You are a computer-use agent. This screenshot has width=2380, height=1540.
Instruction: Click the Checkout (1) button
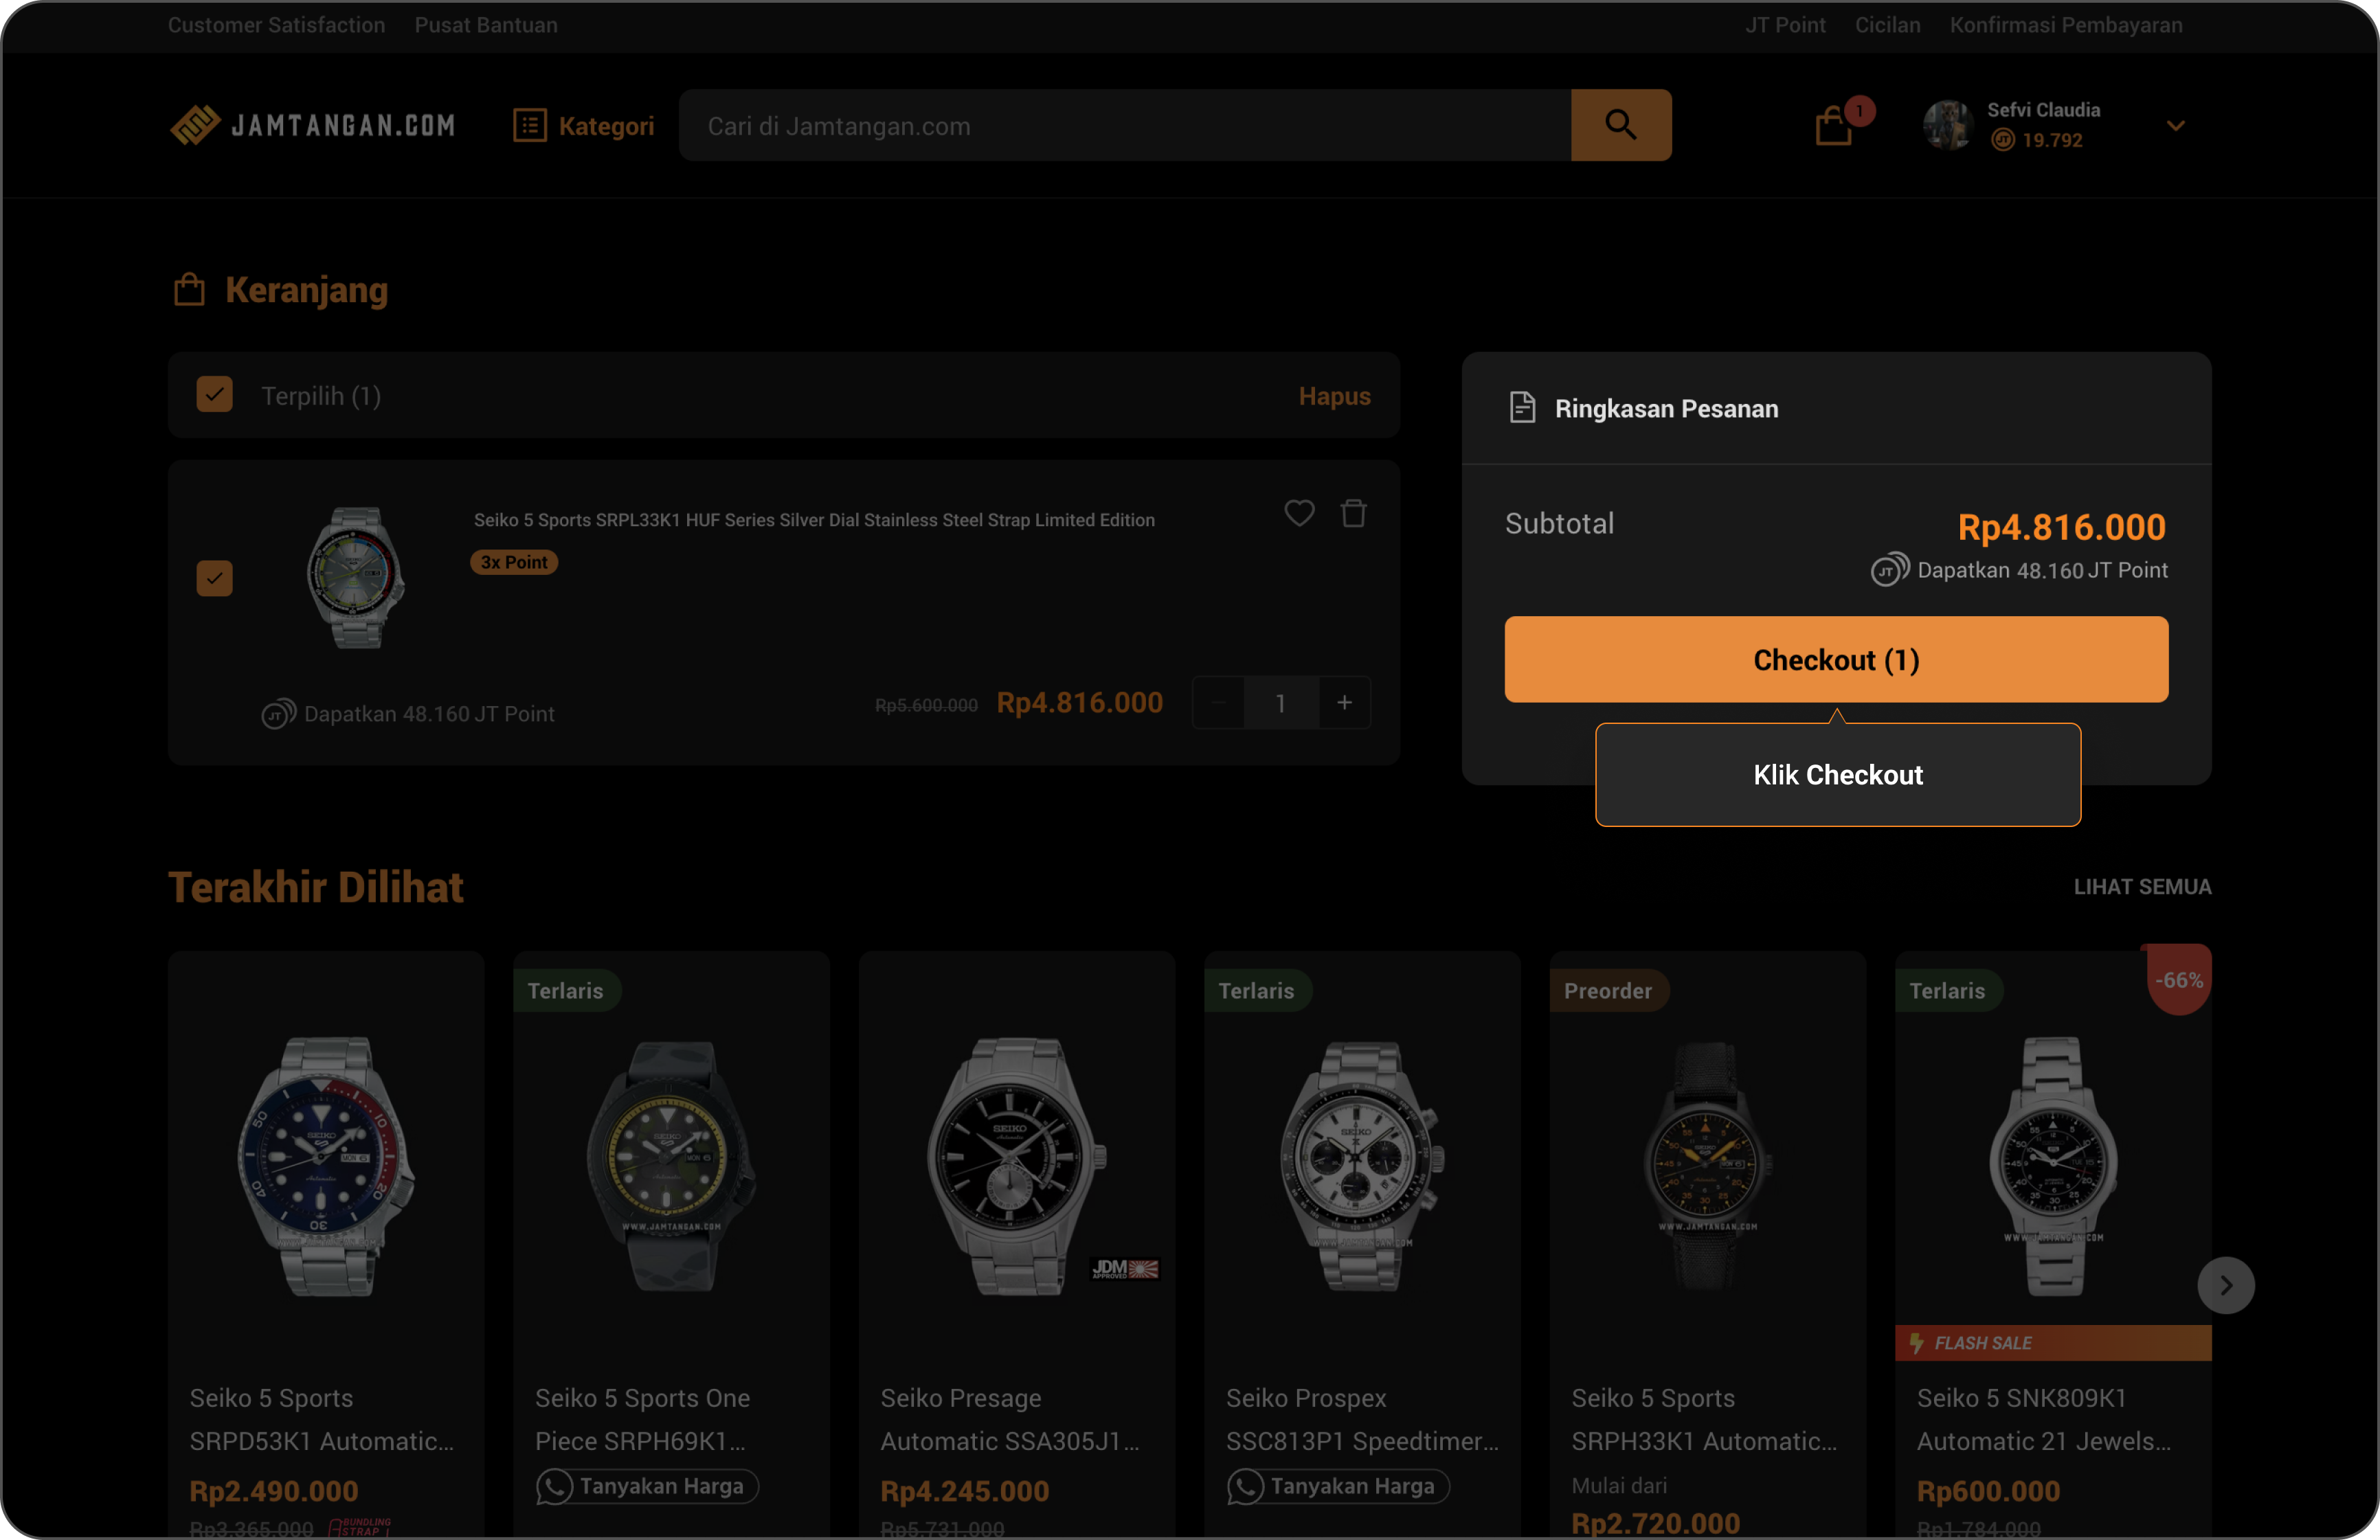coord(1836,660)
